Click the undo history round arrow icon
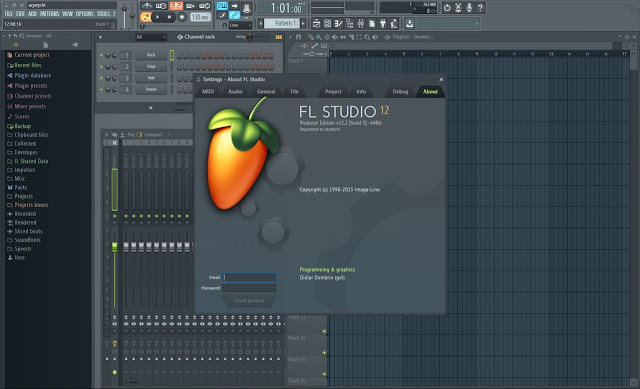Viewport: 640px width, 389px height. click(447, 7)
